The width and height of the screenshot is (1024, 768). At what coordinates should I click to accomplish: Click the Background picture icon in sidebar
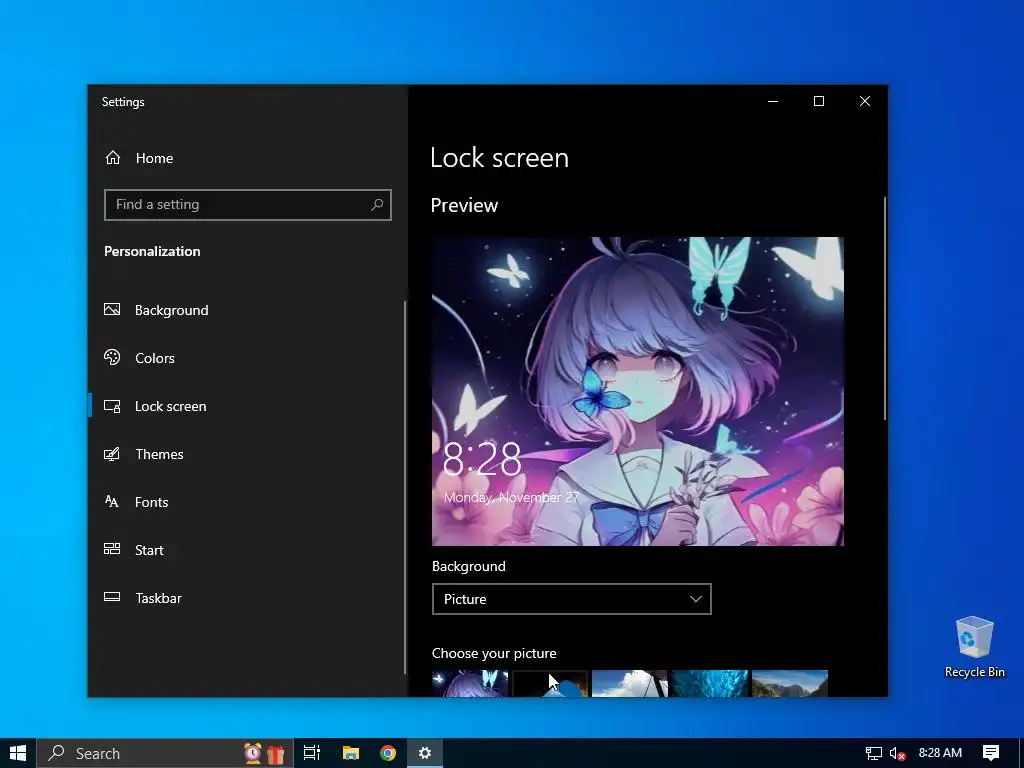(x=112, y=310)
